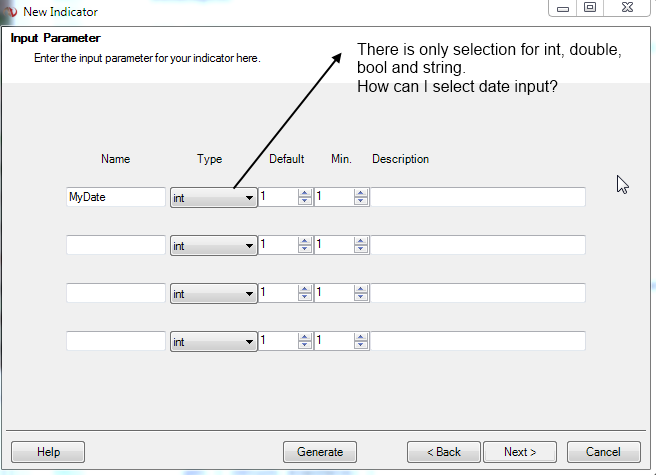Click the first row Description field

[478, 198]
